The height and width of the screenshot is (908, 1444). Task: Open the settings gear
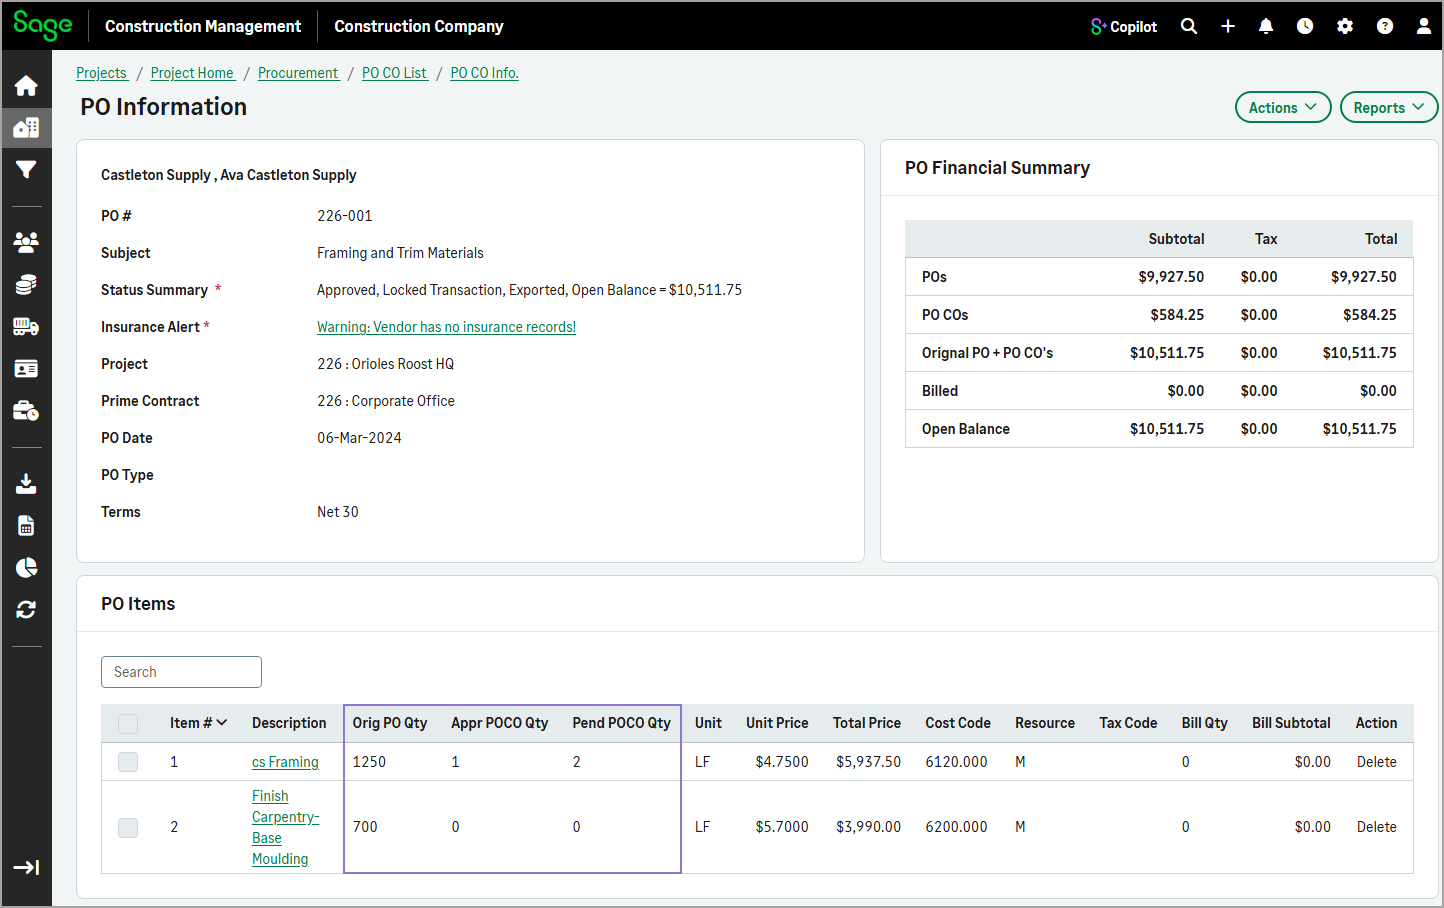tap(1345, 26)
